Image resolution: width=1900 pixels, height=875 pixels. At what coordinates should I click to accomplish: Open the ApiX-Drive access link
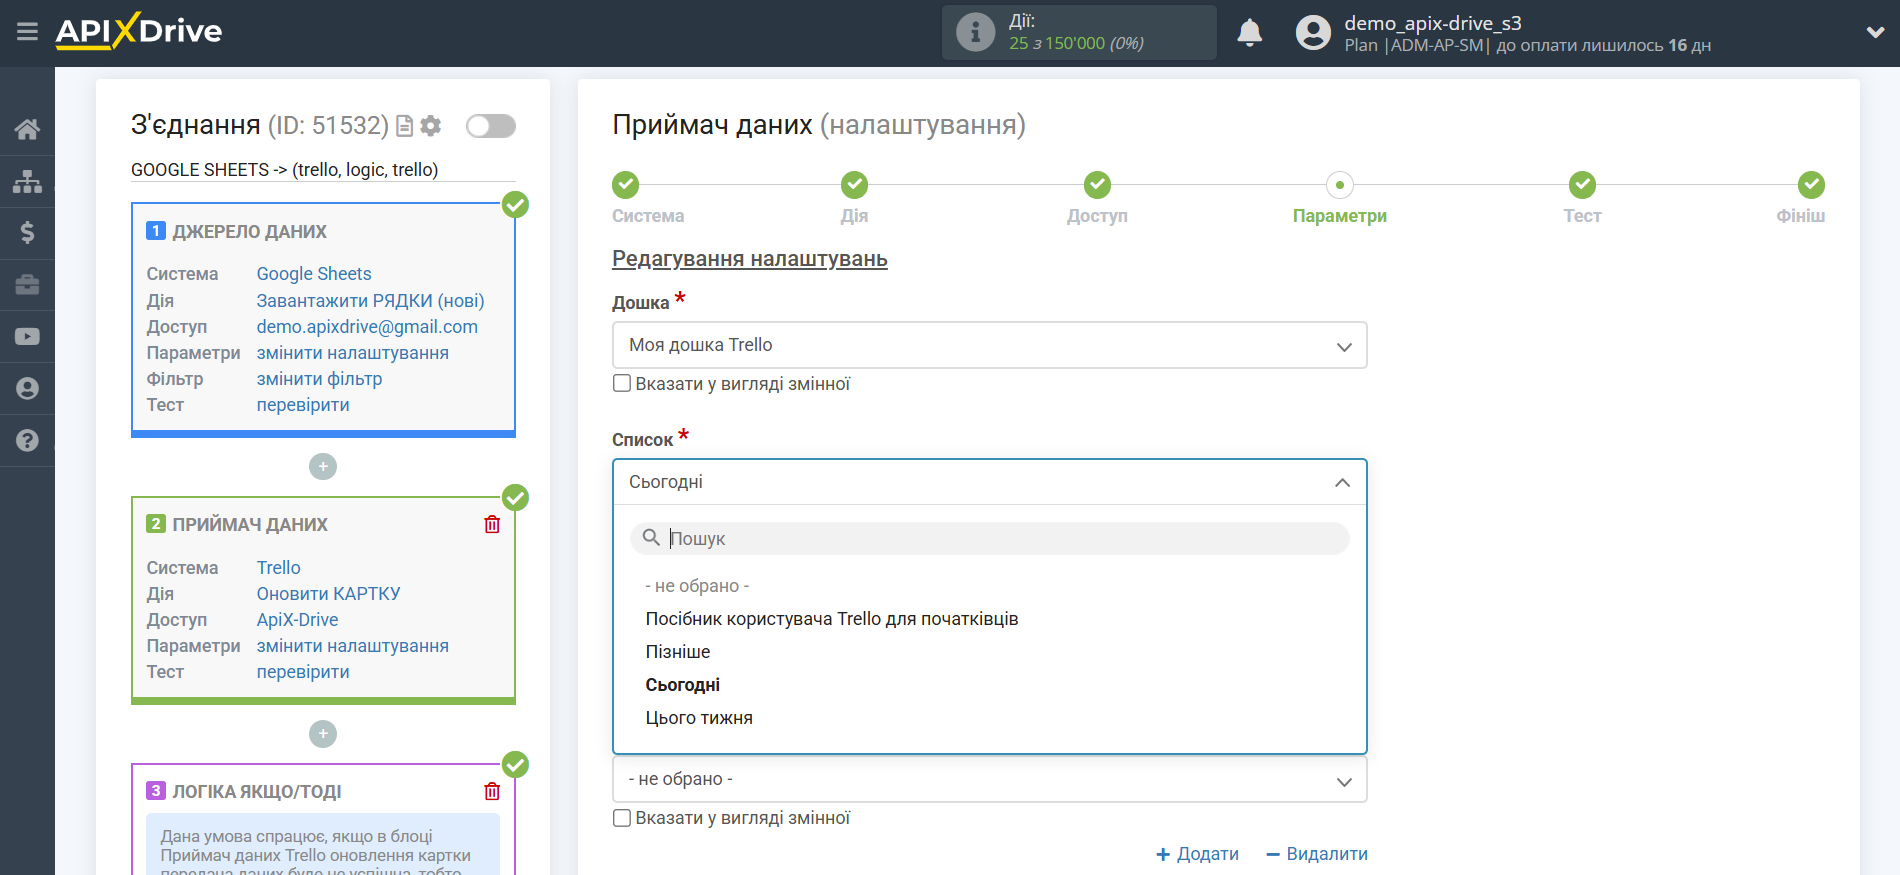pos(297,620)
